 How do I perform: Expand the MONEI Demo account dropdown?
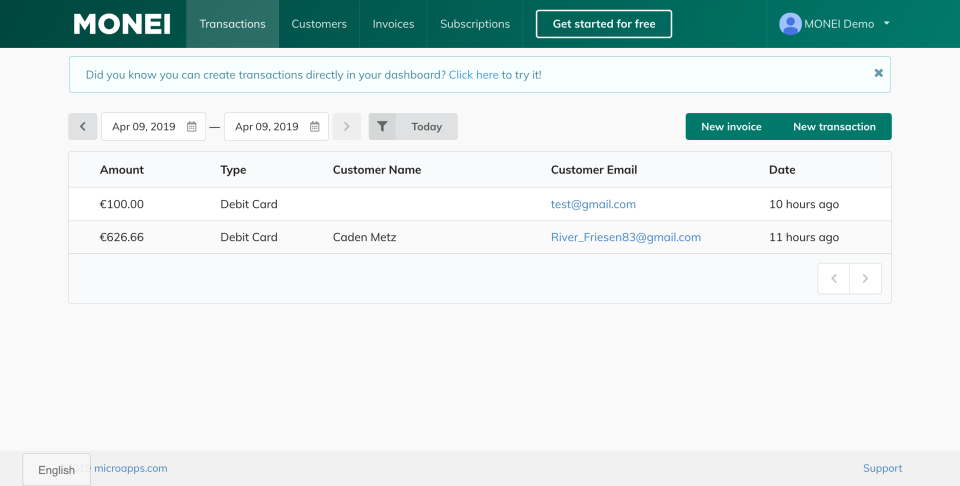(886, 24)
